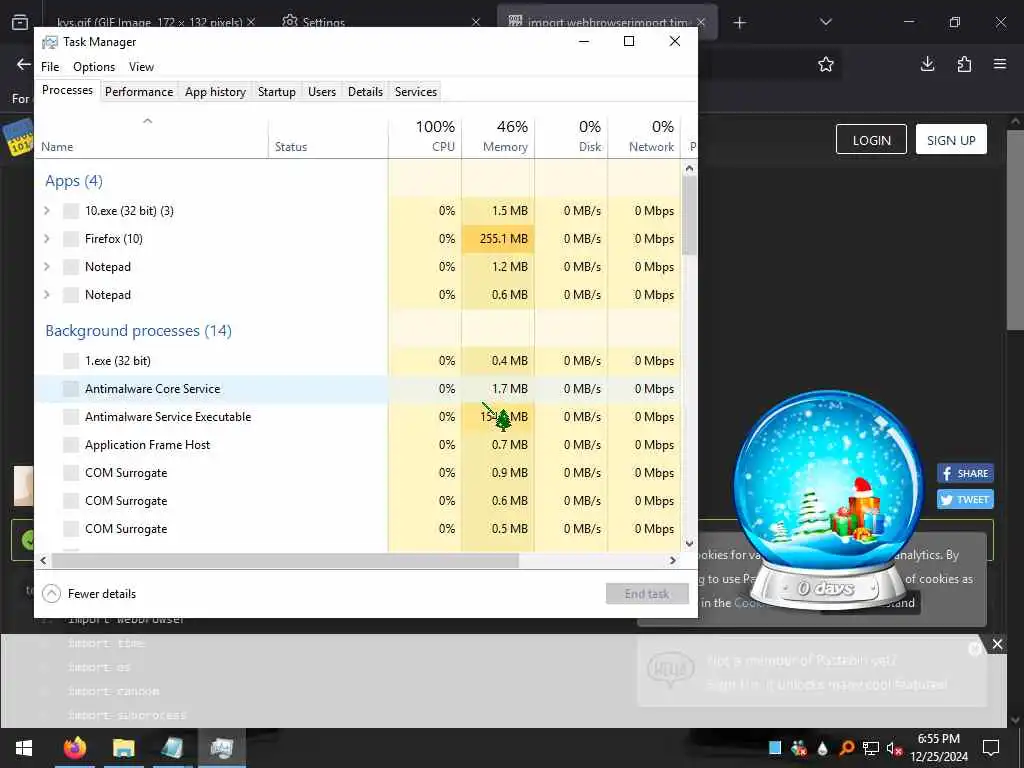
Task: Open the Firefox downloads panel
Action: click(927, 64)
